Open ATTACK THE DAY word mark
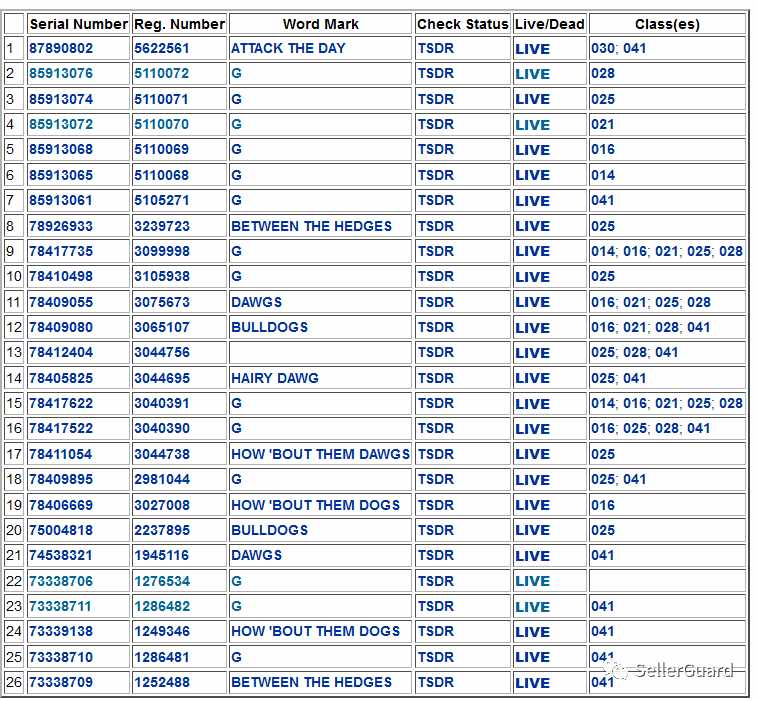 [288, 48]
